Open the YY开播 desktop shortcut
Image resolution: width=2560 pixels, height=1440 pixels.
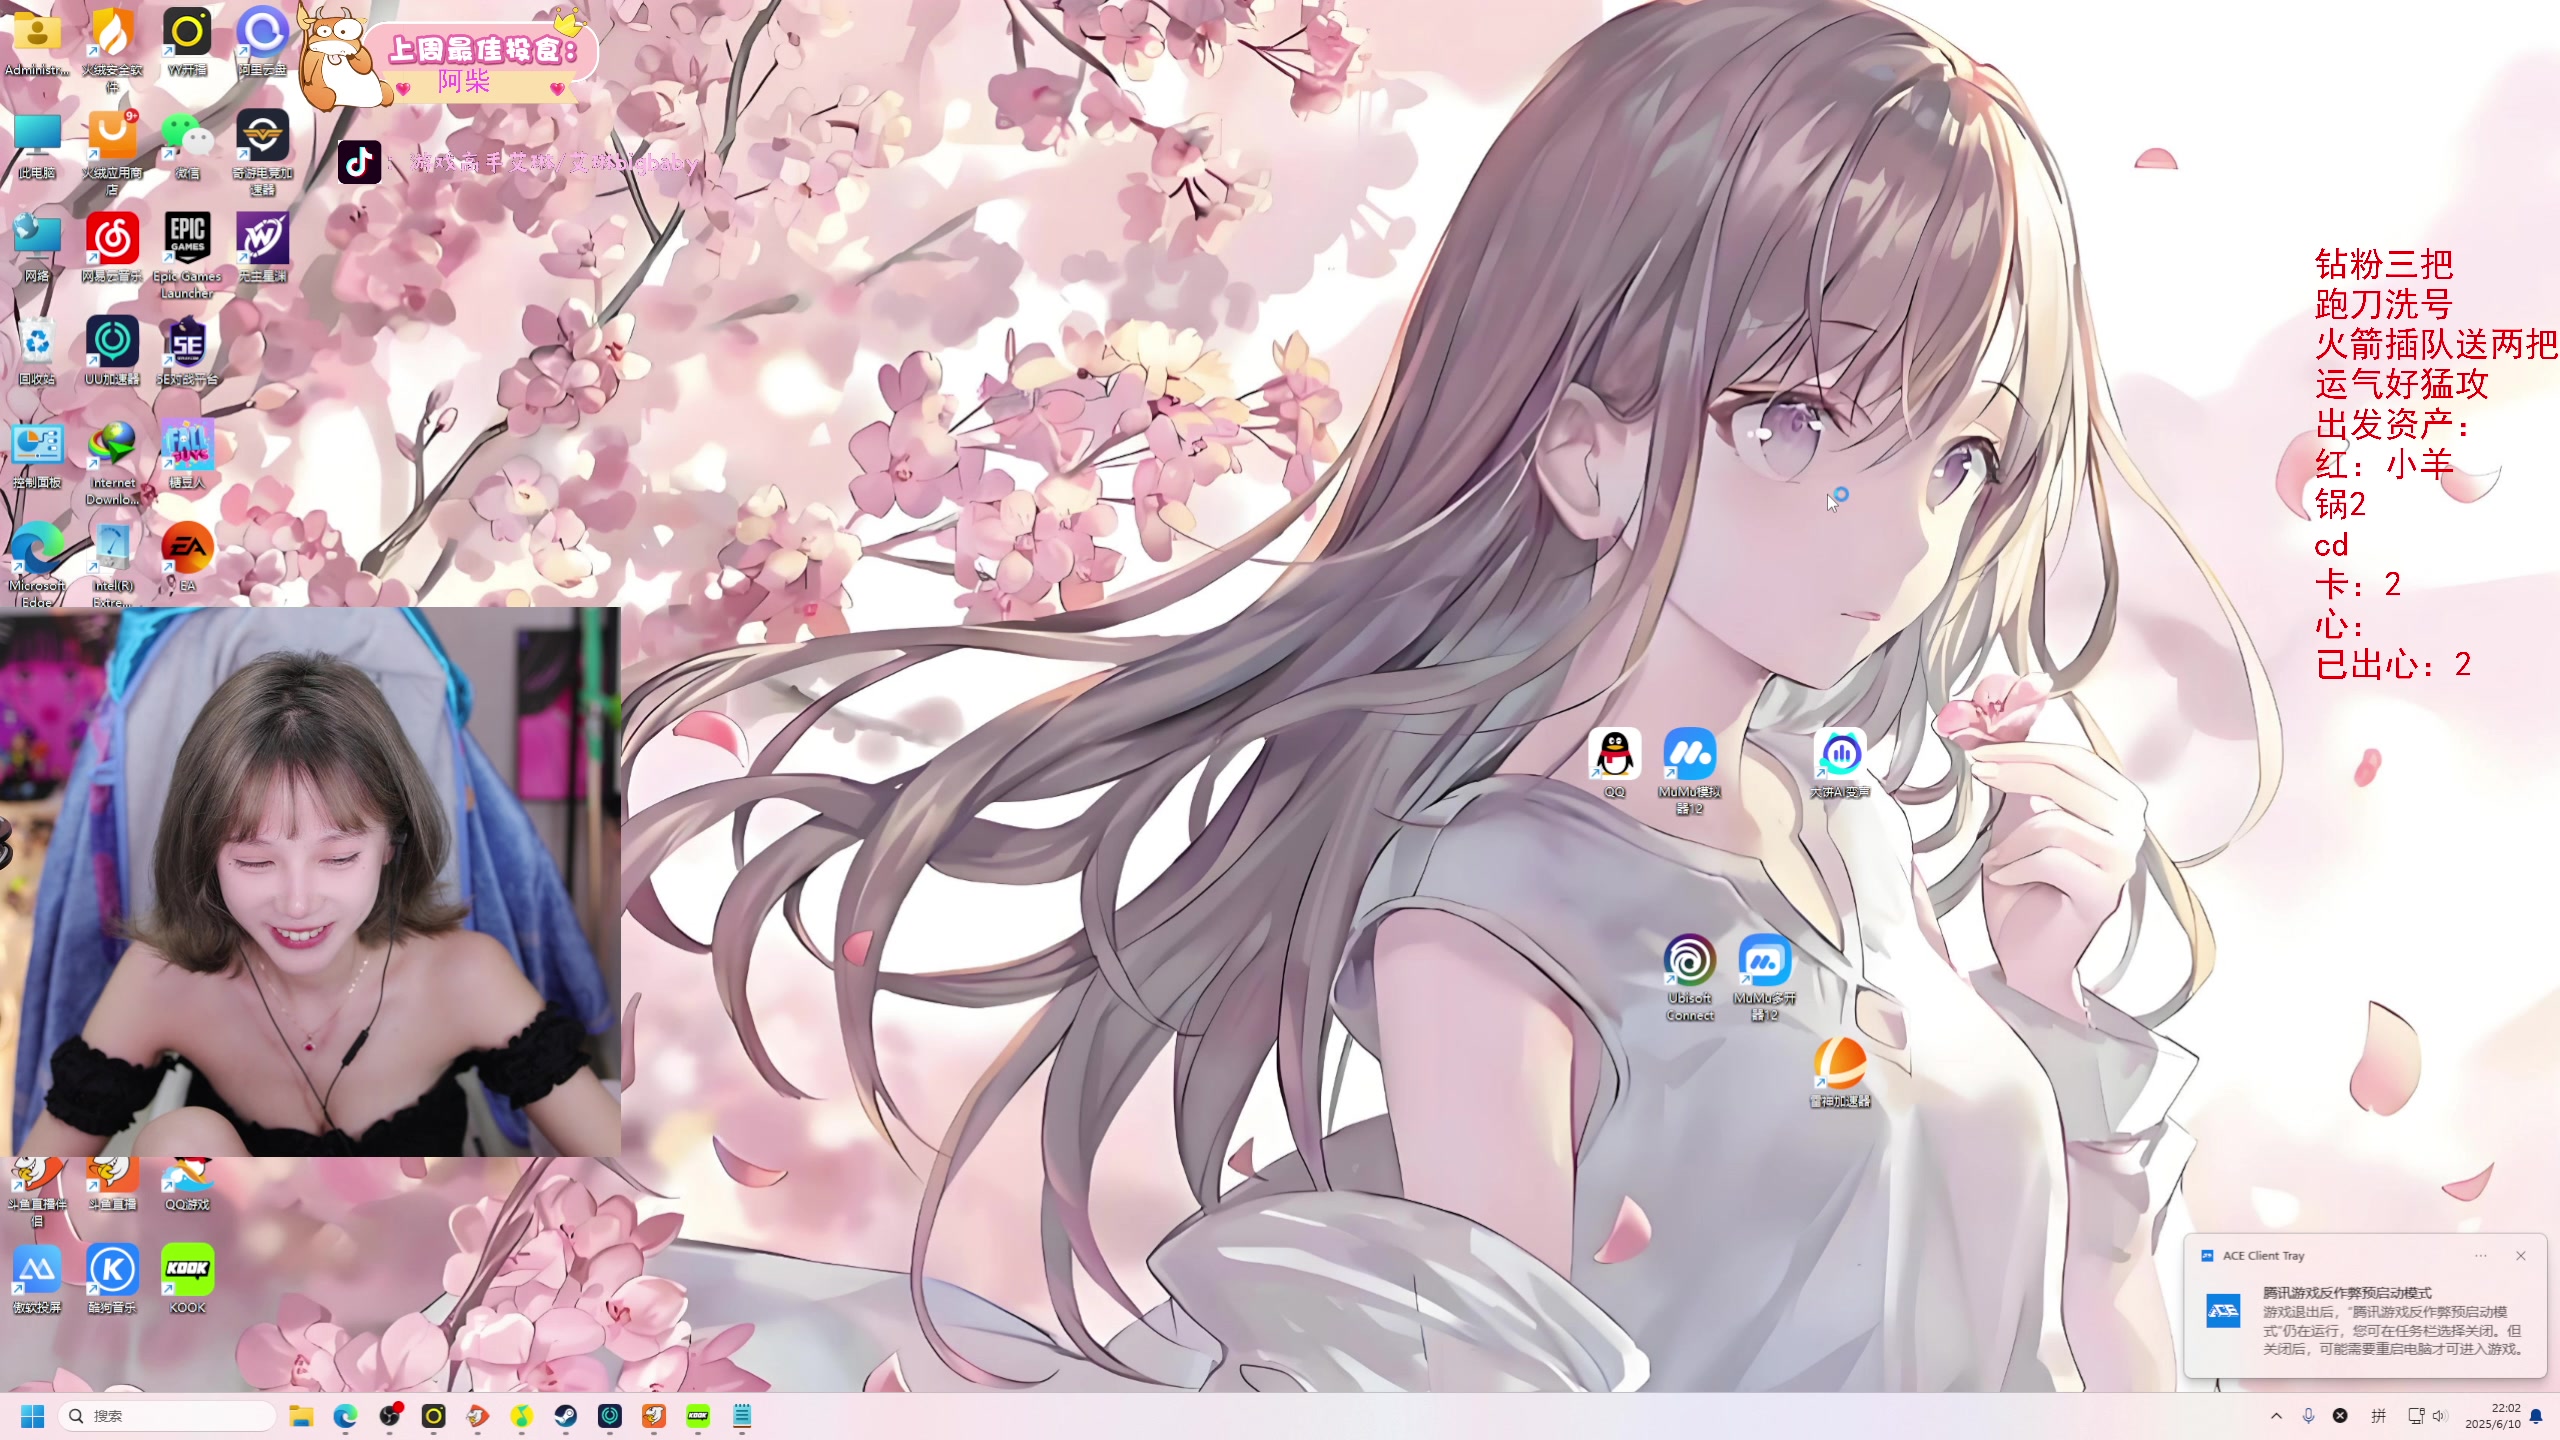point(187,42)
